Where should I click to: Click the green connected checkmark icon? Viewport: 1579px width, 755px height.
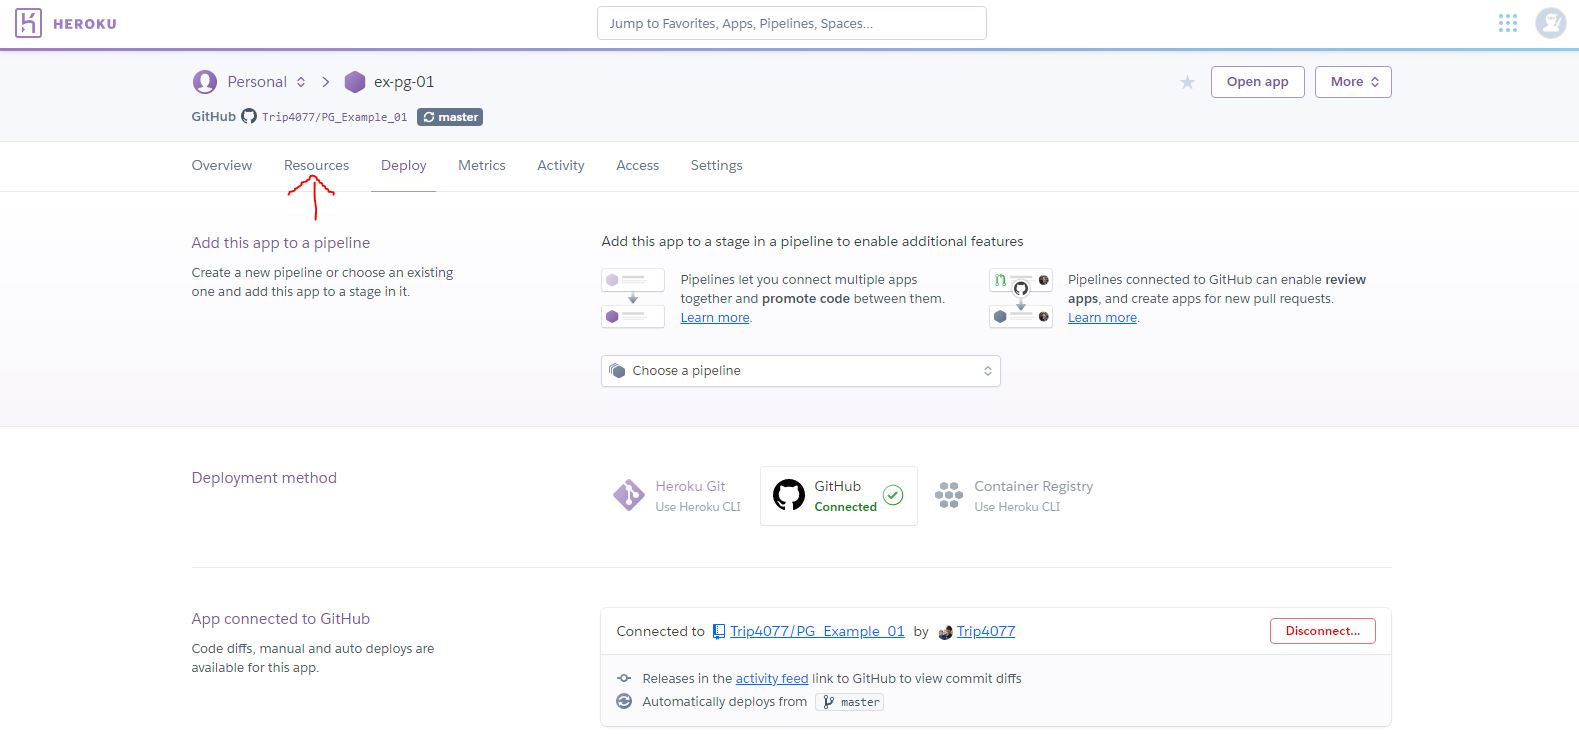[x=893, y=495]
